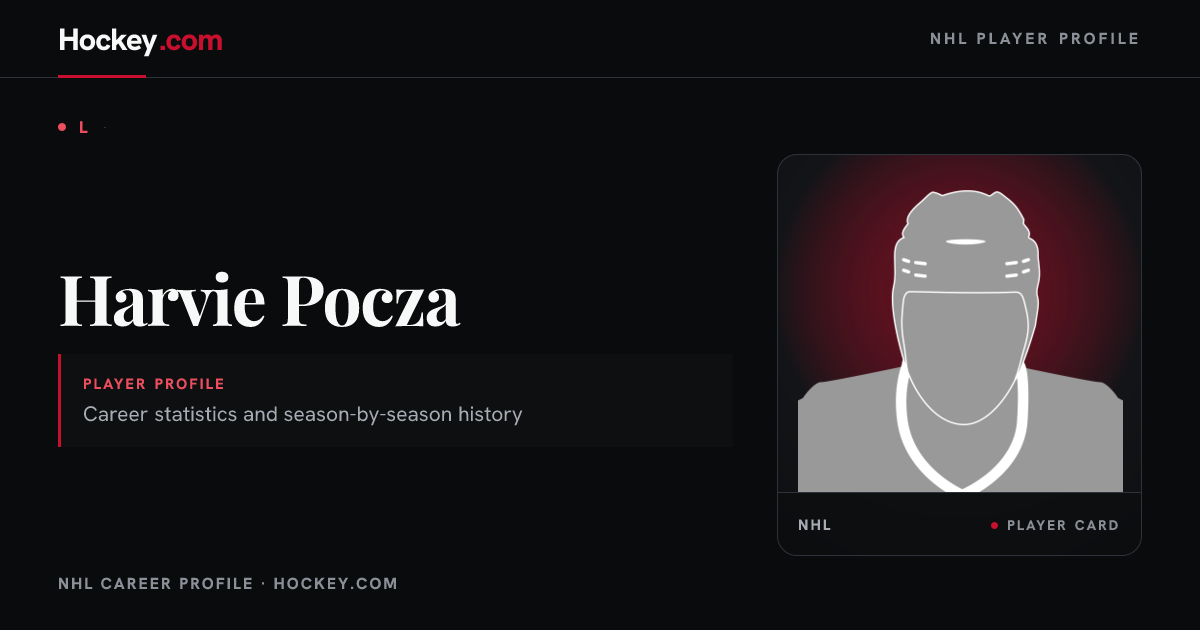Click the helmet visor vent slot
This screenshot has height=630, width=1200.
tap(965, 242)
